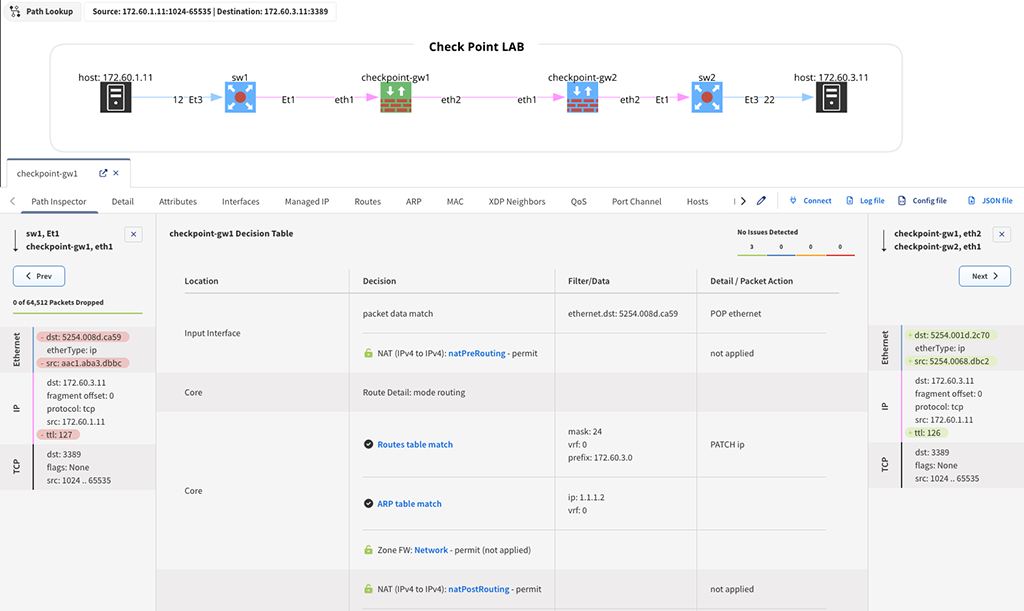
Task: Click the host 172.60.1.11 server icon
Action: [x=116, y=97]
